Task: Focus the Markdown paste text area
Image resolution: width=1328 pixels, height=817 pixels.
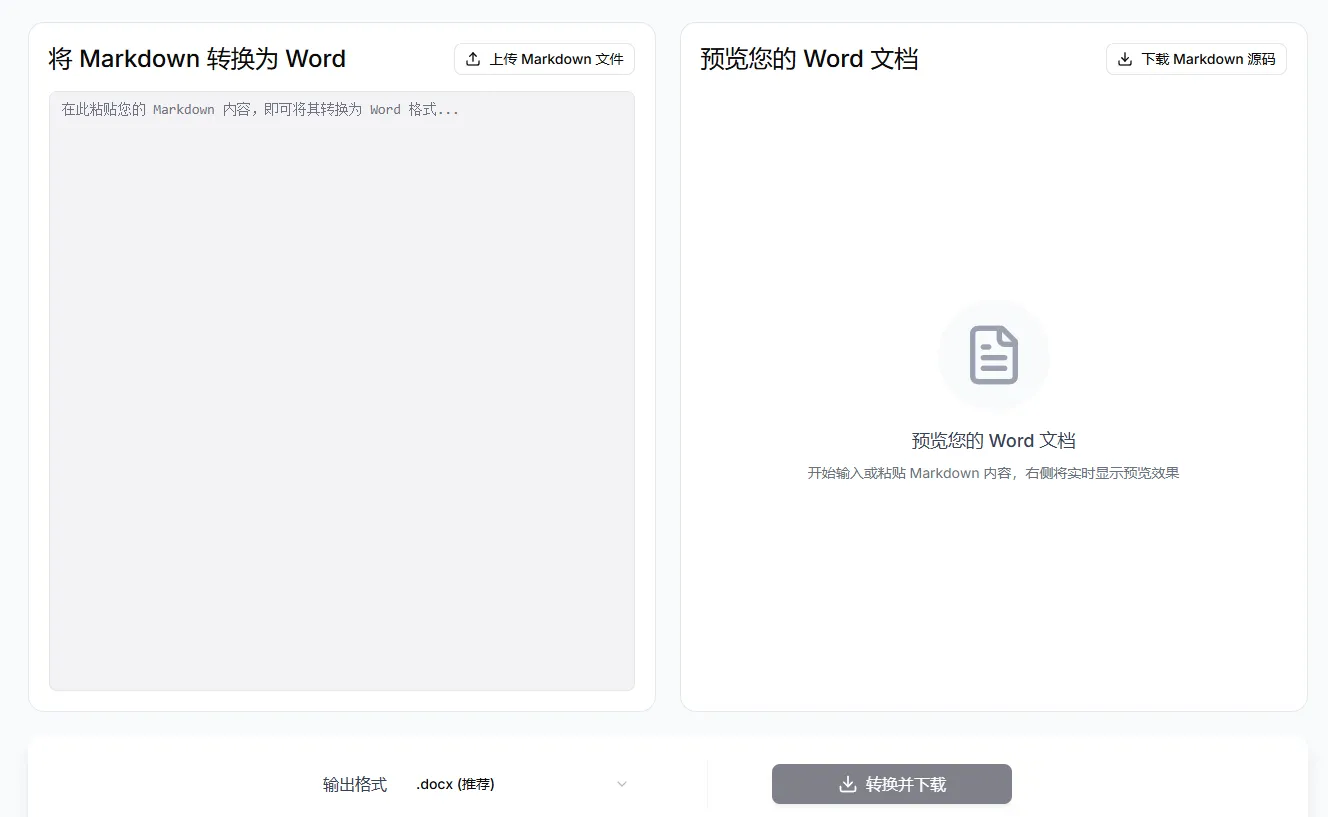Action: point(341,390)
